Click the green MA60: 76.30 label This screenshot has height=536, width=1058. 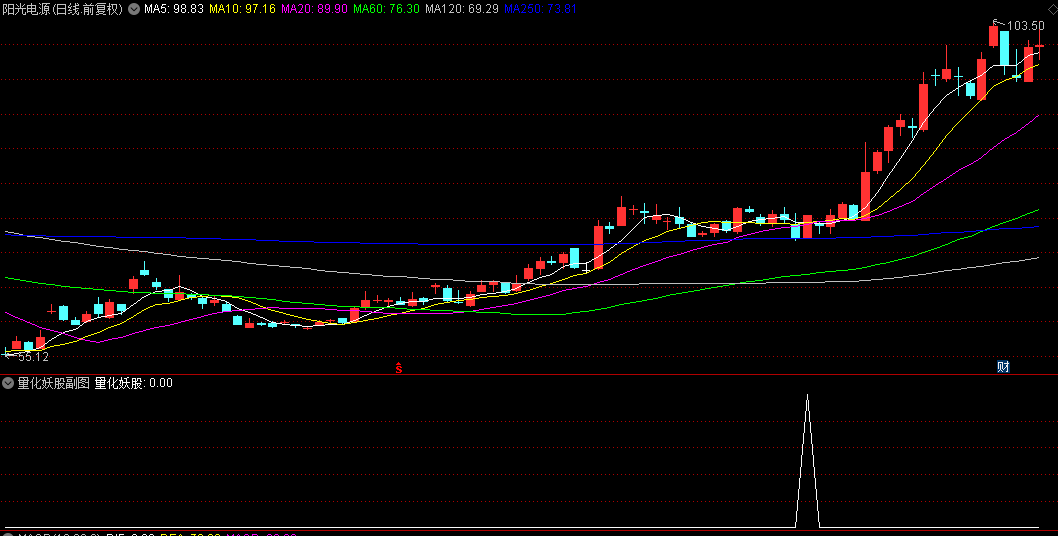pyautogui.click(x=386, y=9)
